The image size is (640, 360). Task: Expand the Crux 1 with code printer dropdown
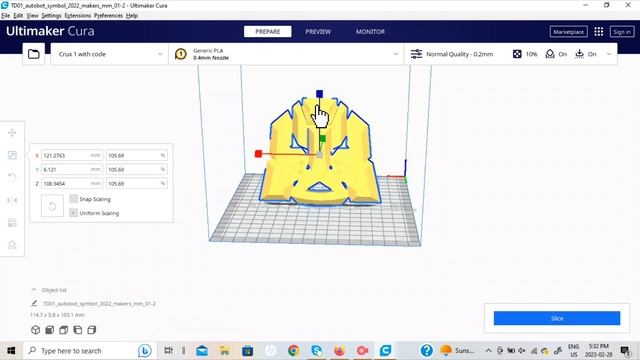point(109,54)
